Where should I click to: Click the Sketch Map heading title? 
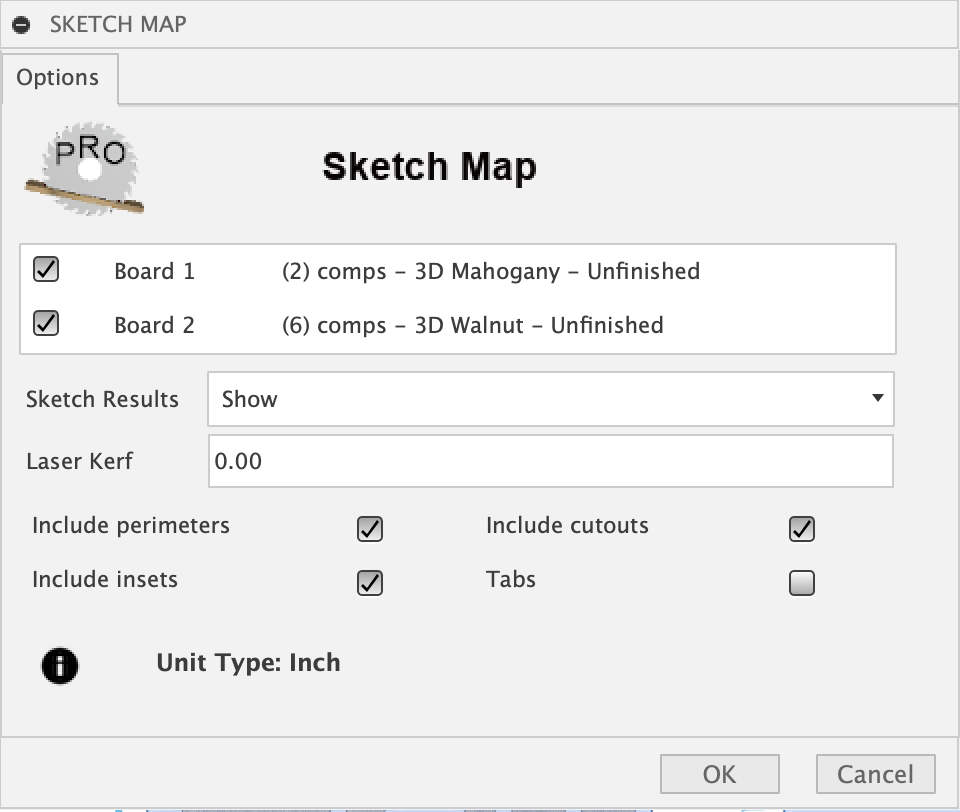pyautogui.click(x=430, y=167)
